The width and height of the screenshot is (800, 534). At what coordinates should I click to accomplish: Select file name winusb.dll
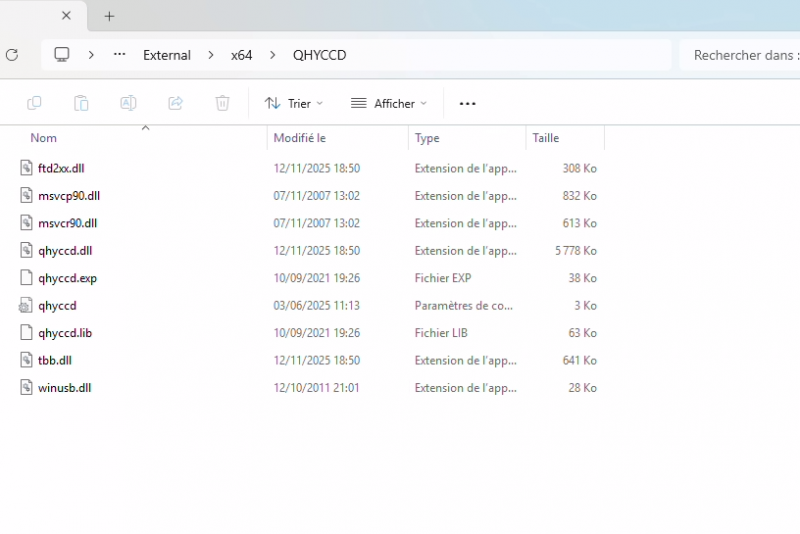[x=64, y=388]
